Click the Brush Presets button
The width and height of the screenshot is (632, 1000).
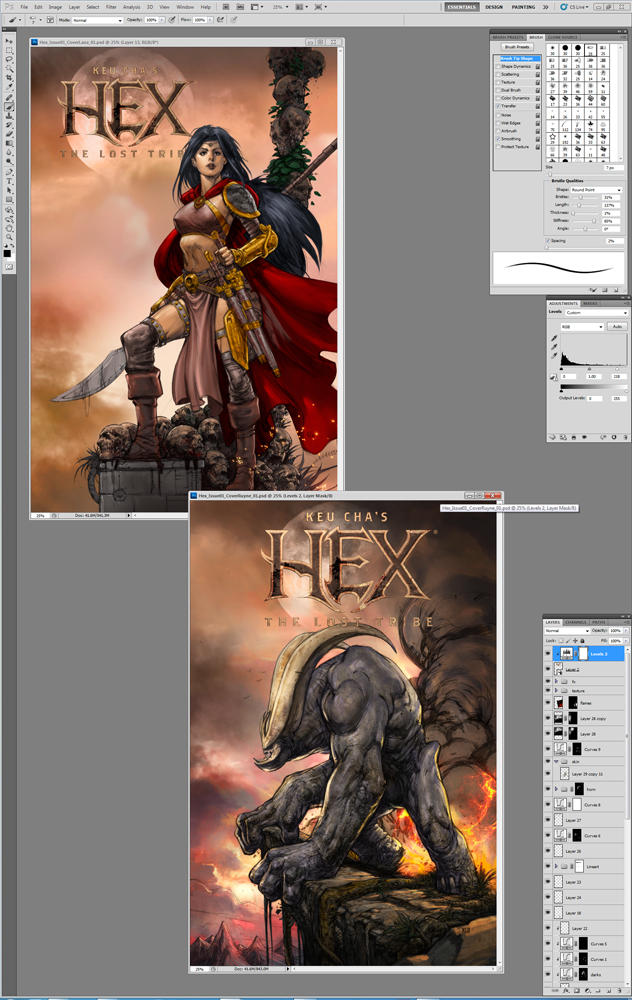[x=516, y=47]
